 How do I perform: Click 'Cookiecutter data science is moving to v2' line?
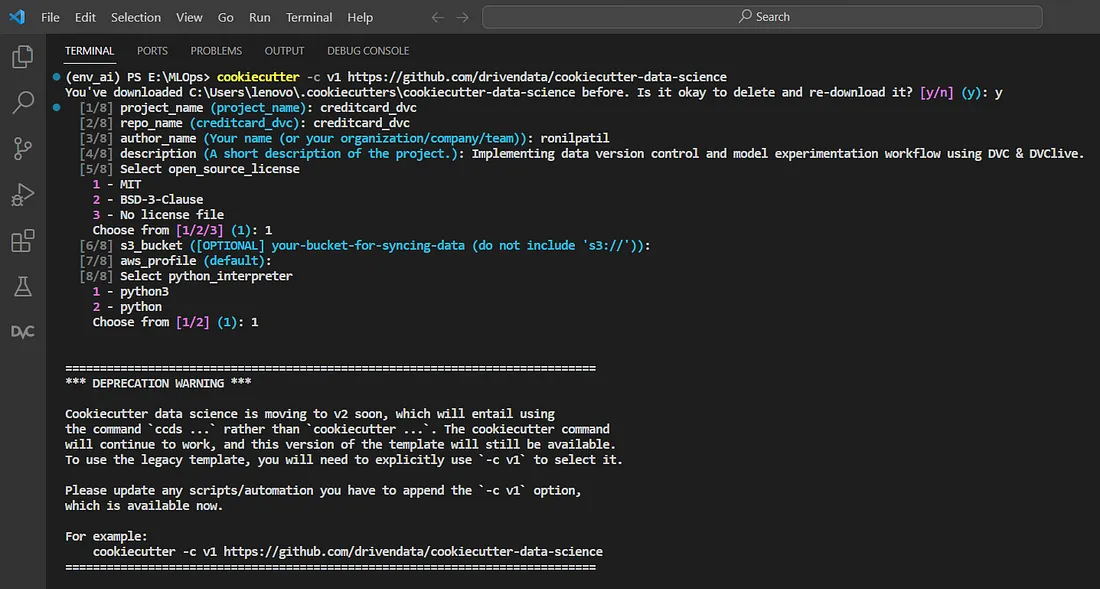click(x=310, y=414)
